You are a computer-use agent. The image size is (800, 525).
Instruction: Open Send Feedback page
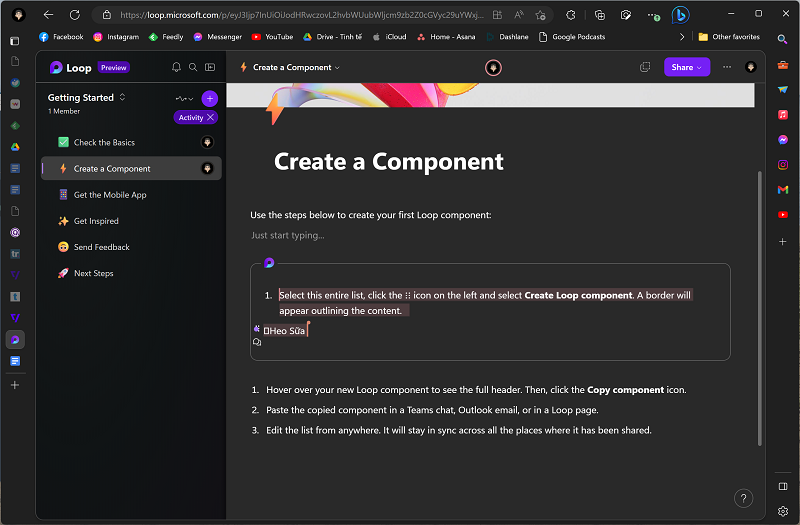pos(132,247)
